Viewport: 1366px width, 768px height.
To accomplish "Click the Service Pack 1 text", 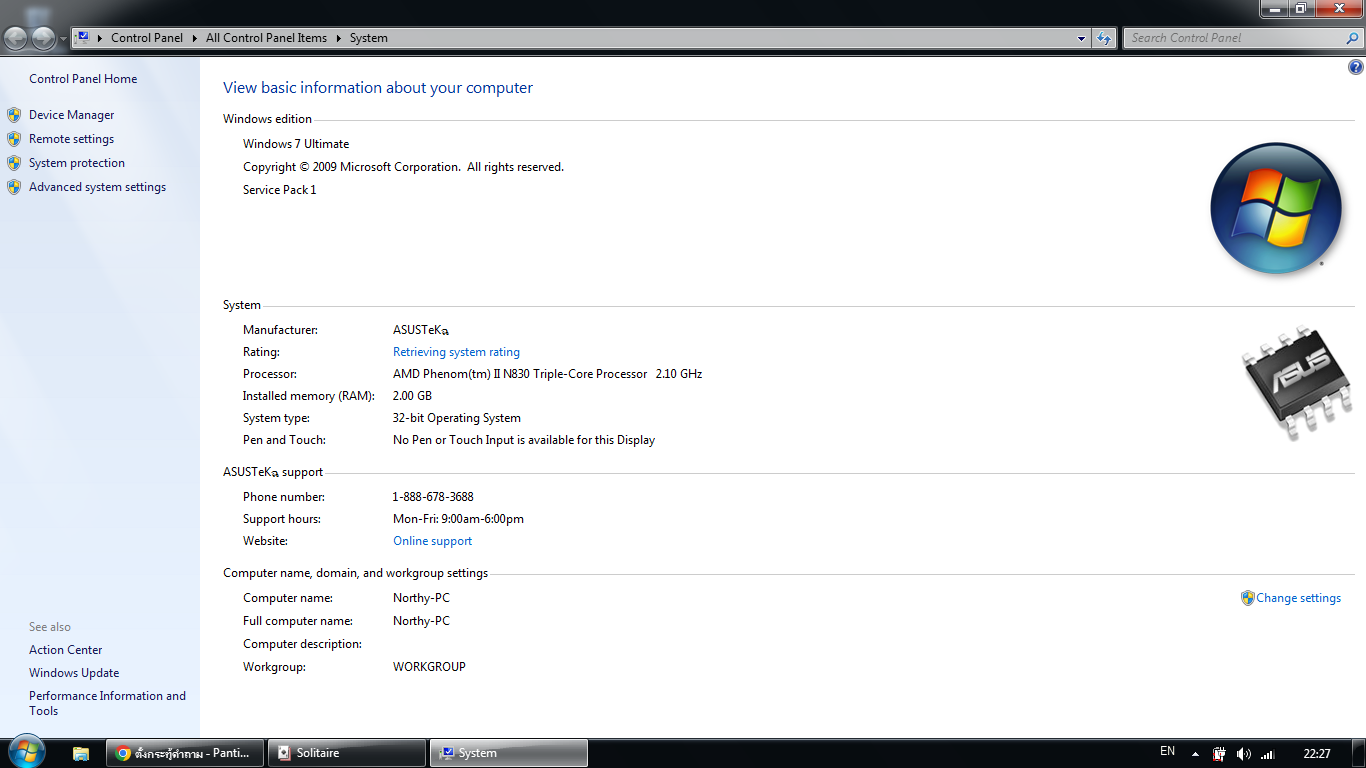I will coord(279,190).
